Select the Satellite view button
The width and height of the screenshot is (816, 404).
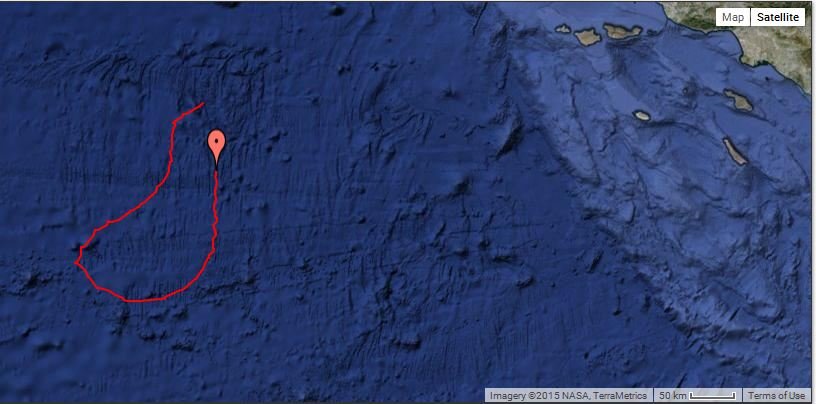click(x=777, y=17)
